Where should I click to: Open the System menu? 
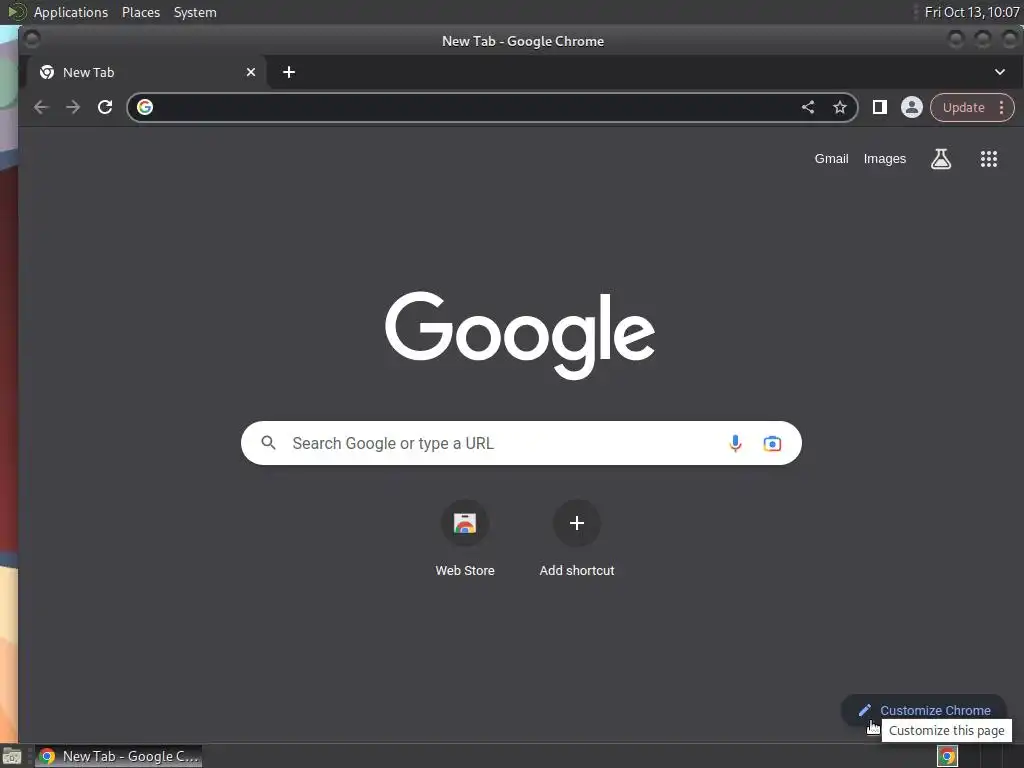pyautogui.click(x=195, y=12)
